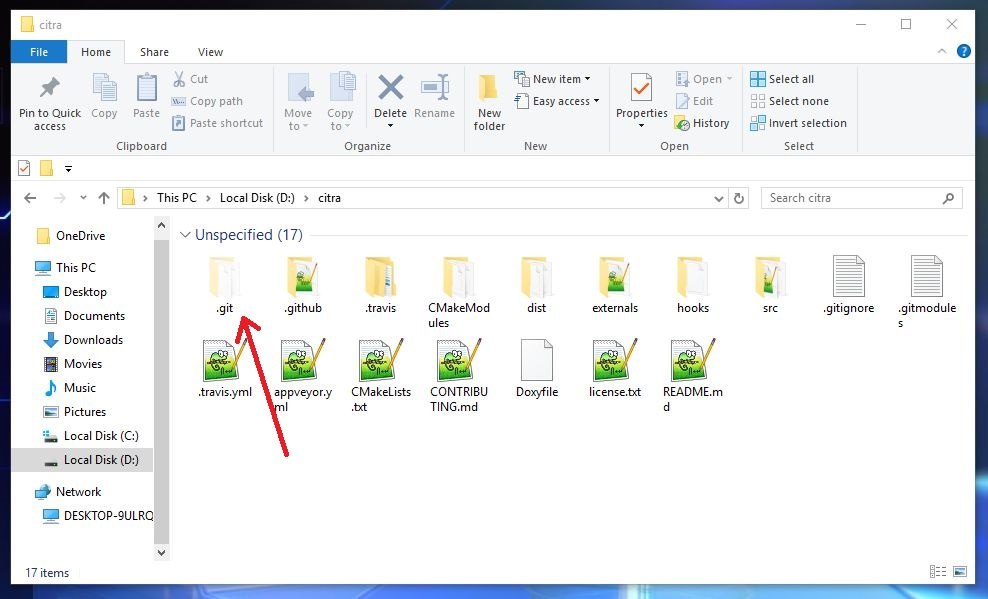This screenshot has height=599, width=988.
Task: Click the red Delete X icon
Action: [x=390, y=87]
